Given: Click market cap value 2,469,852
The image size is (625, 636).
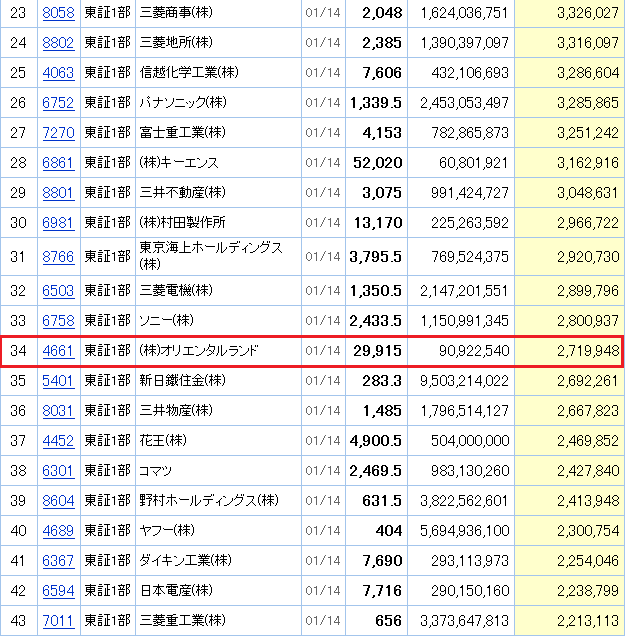Looking at the screenshot, I should (x=588, y=441).
